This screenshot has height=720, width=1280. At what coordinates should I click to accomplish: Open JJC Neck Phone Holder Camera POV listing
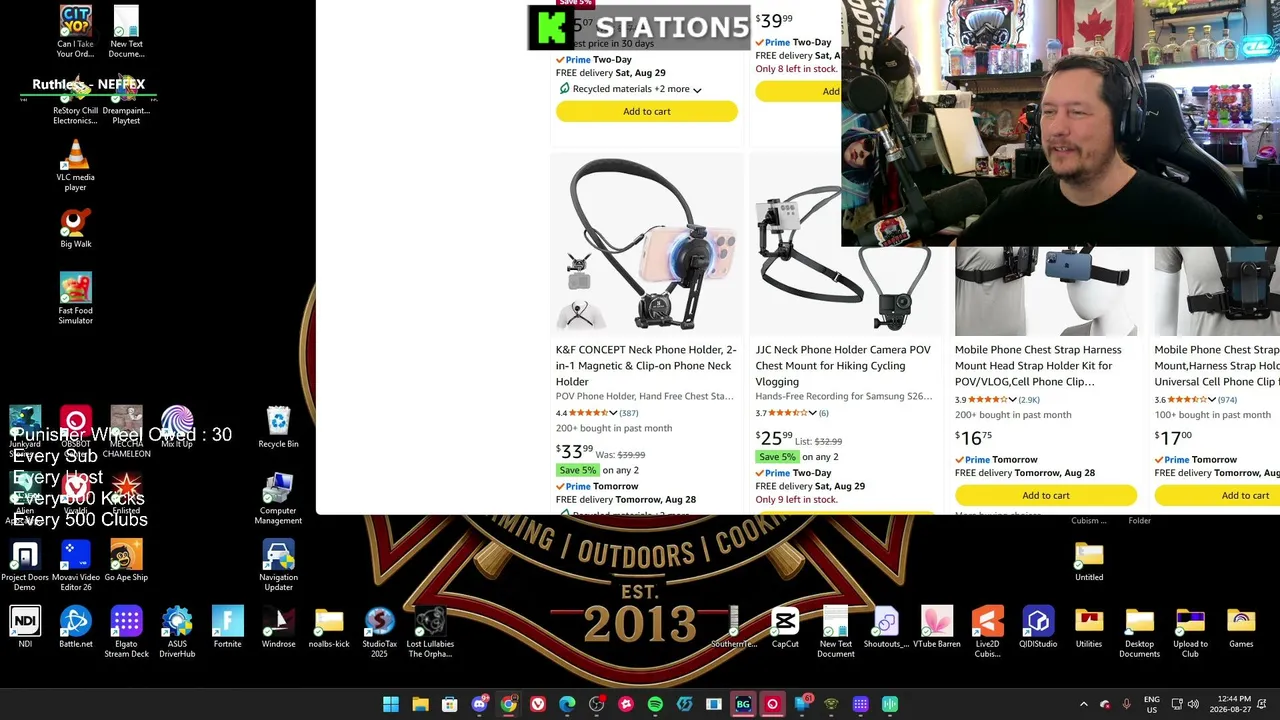pos(843,365)
